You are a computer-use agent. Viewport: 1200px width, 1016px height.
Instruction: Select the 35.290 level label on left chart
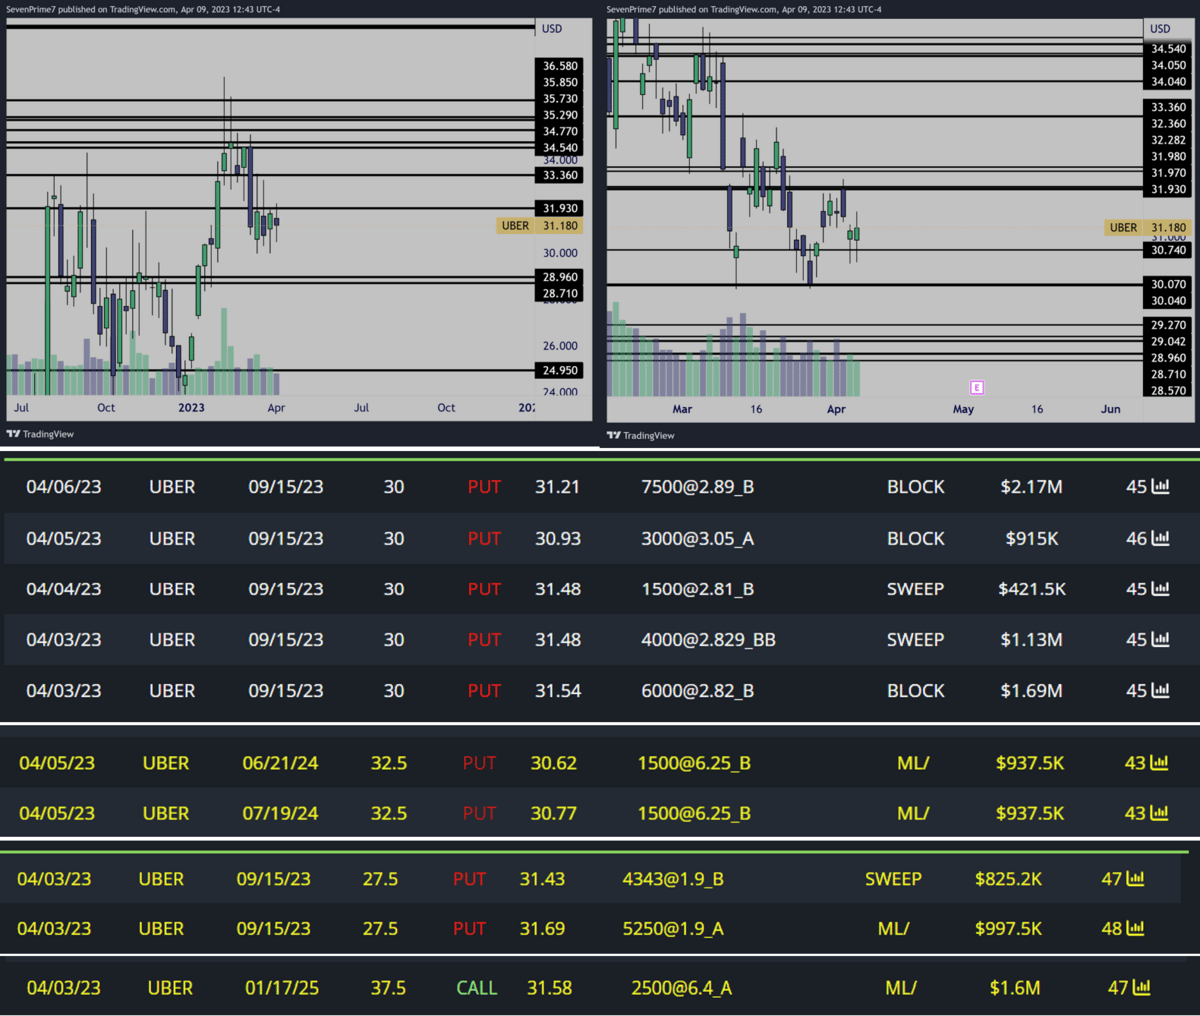(x=560, y=115)
